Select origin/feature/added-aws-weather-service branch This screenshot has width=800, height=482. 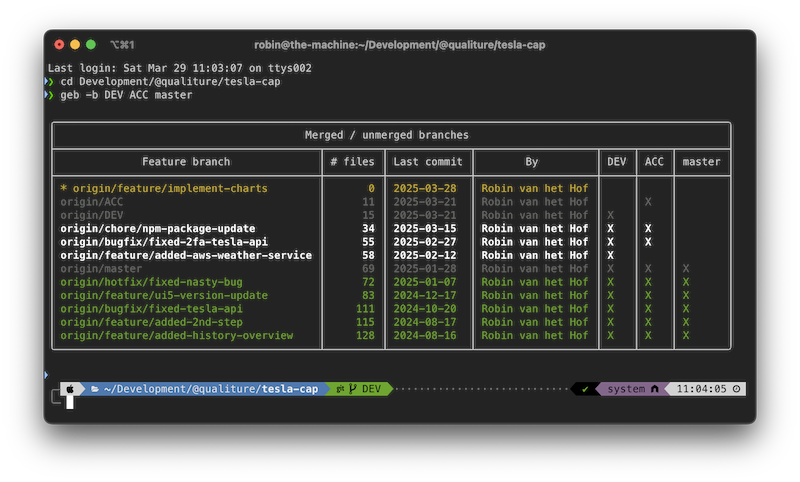pyautogui.click(x=186, y=255)
